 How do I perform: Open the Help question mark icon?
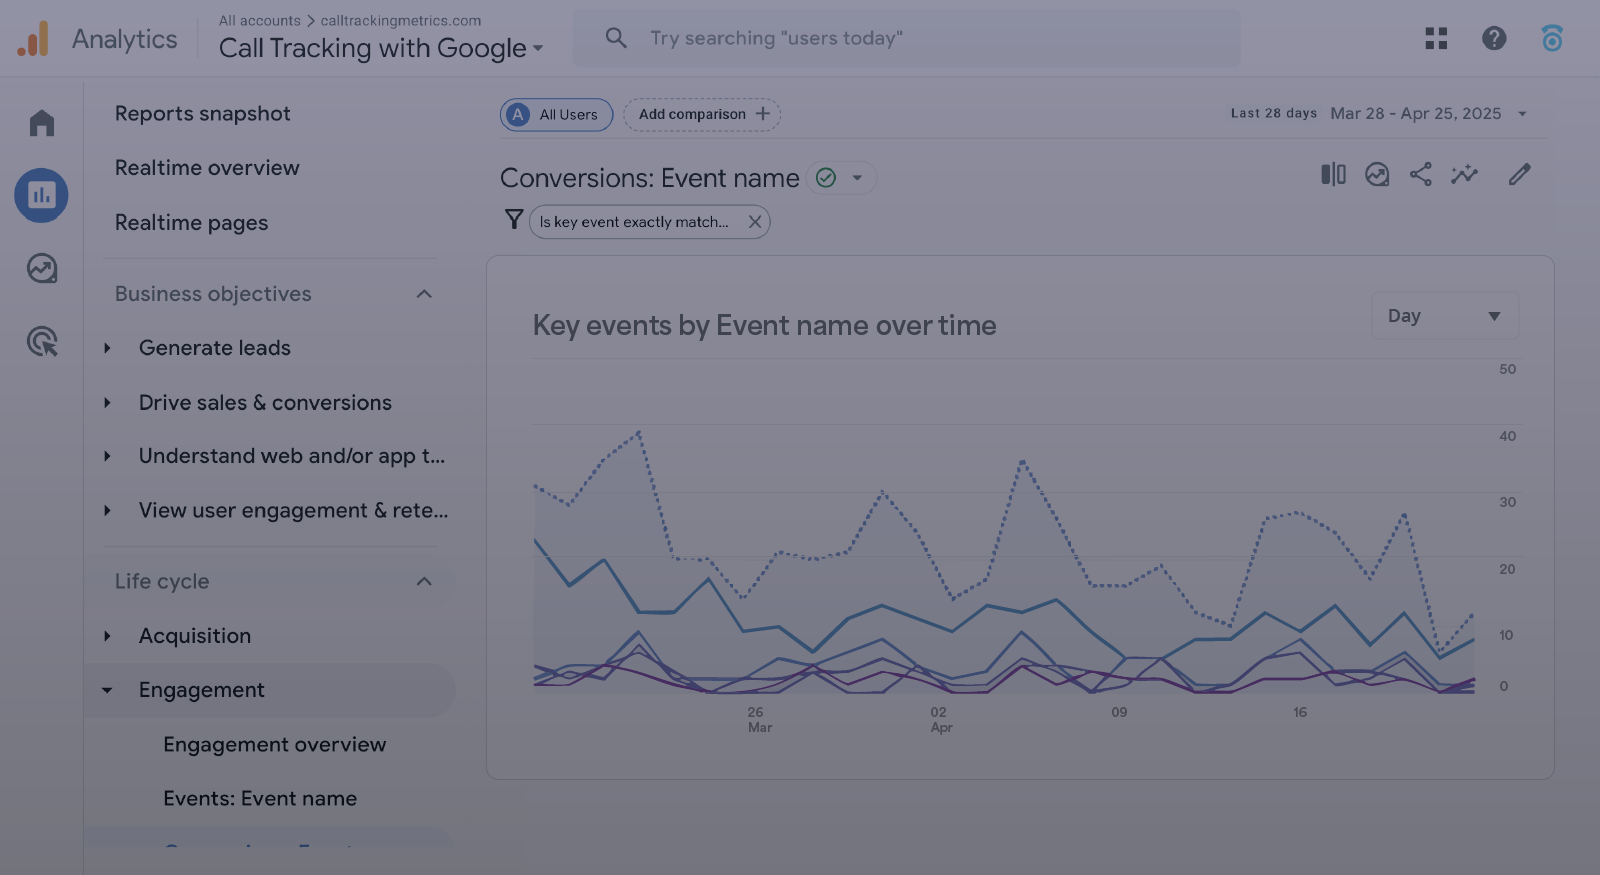(1494, 38)
